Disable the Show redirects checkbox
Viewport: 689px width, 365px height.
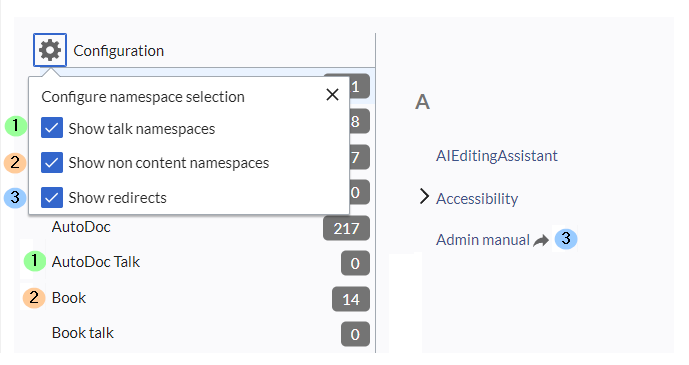click(52, 197)
